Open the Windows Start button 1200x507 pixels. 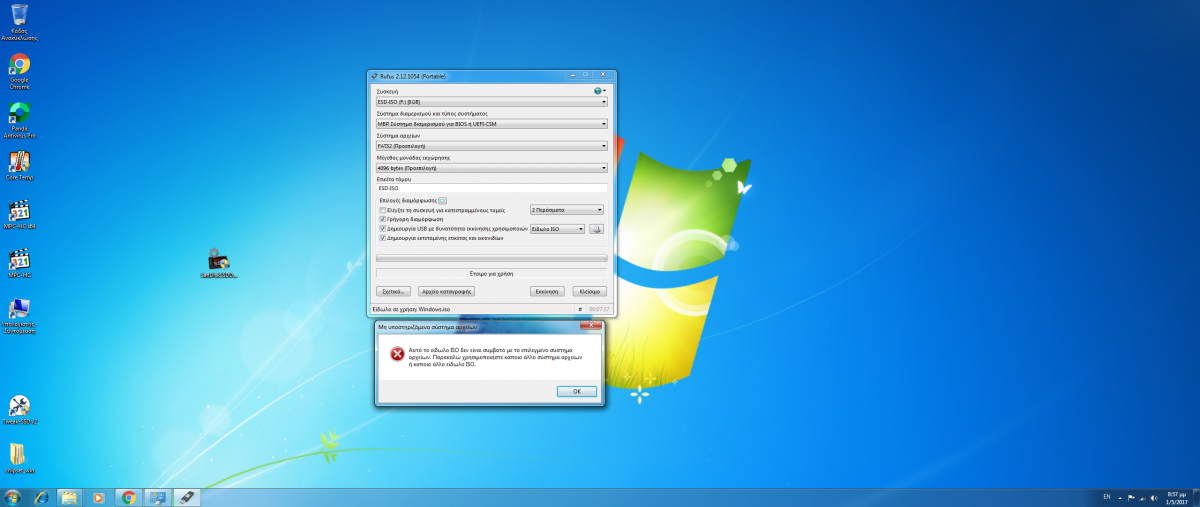pyautogui.click(x=12, y=497)
